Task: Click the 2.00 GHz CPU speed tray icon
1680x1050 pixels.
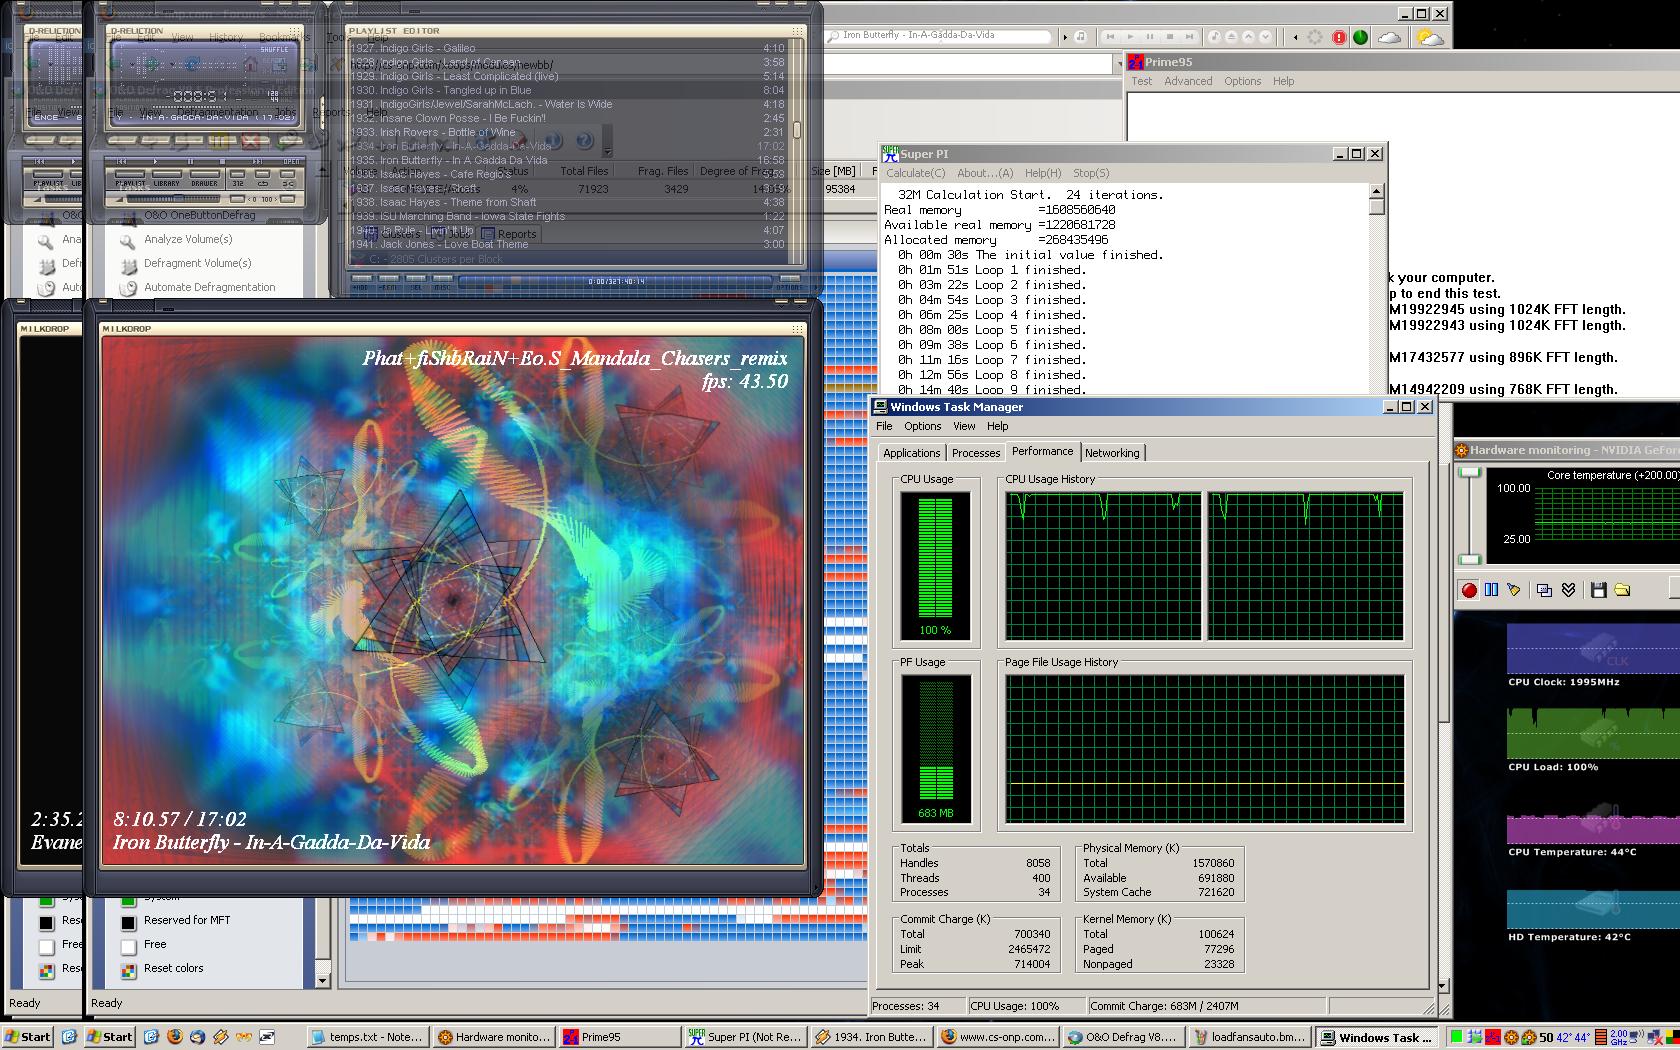Action: click(1618, 1037)
